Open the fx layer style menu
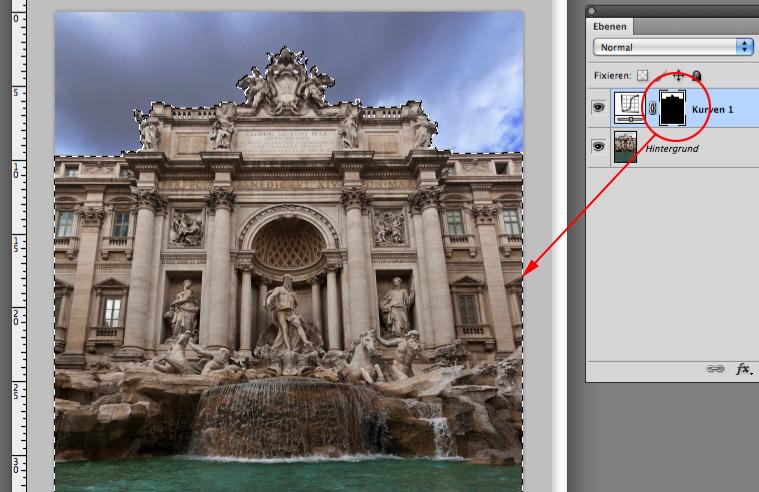The height and width of the screenshot is (492, 759). (744, 369)
